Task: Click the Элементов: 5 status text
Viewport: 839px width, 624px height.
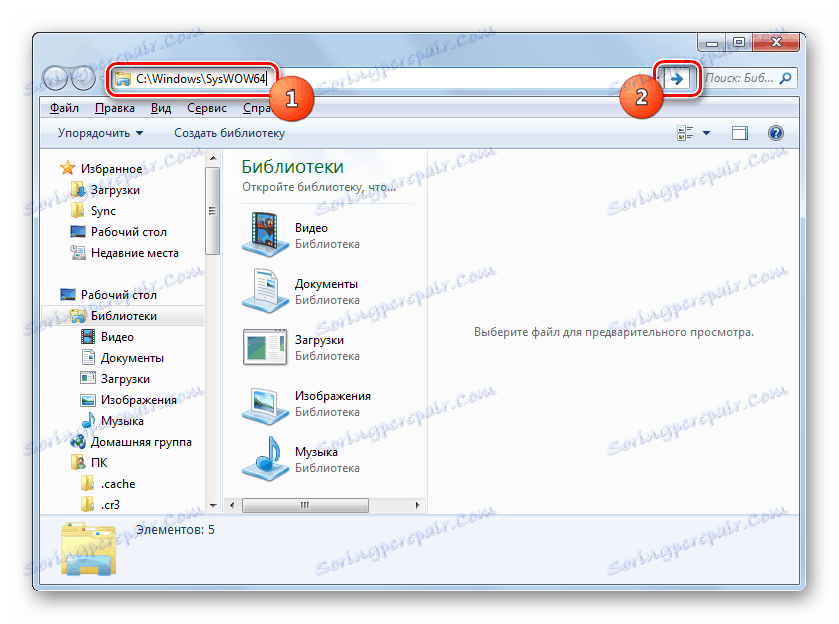Action: tap(175, 530)
